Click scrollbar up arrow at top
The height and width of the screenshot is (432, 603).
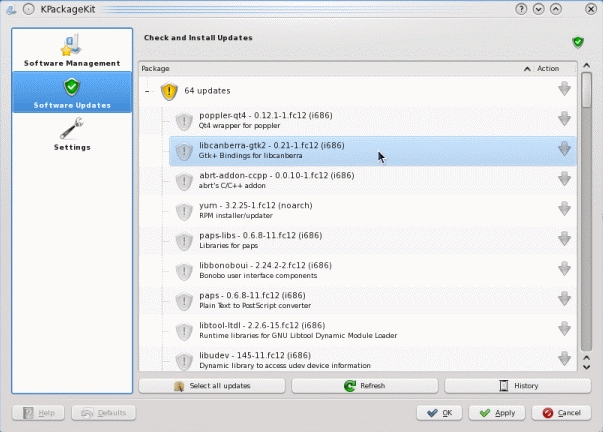pyautogui.click(x=586, y=66)
